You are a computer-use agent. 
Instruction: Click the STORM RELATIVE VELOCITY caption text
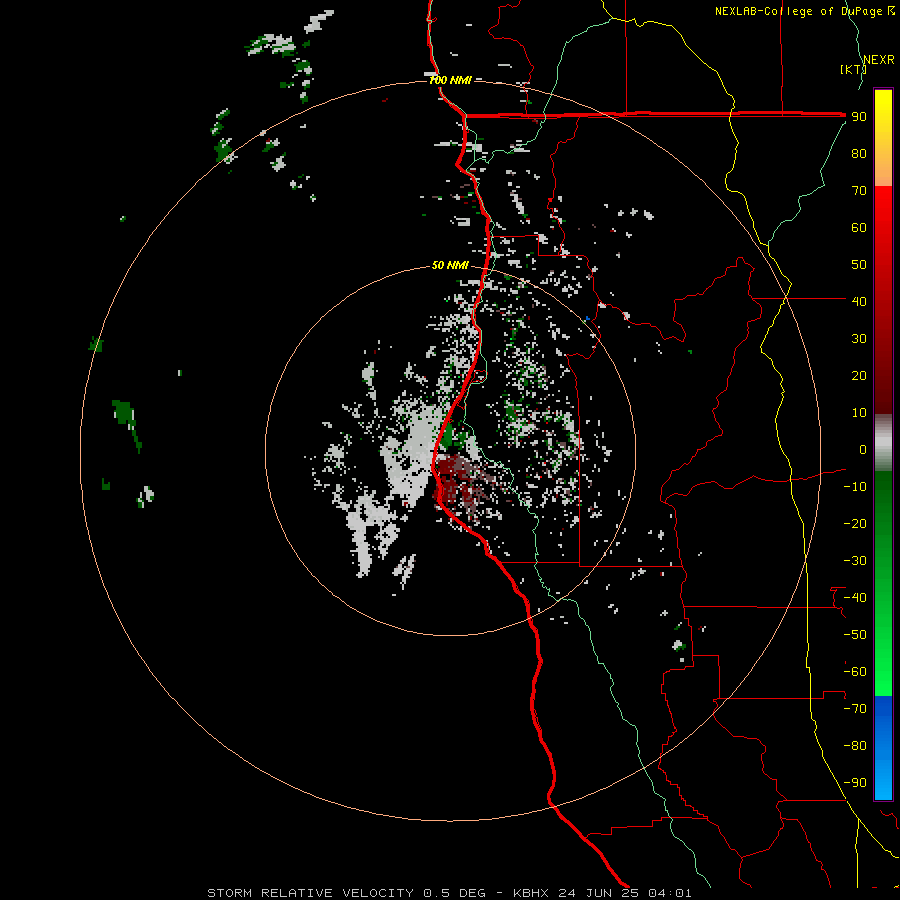pos(310,893)
